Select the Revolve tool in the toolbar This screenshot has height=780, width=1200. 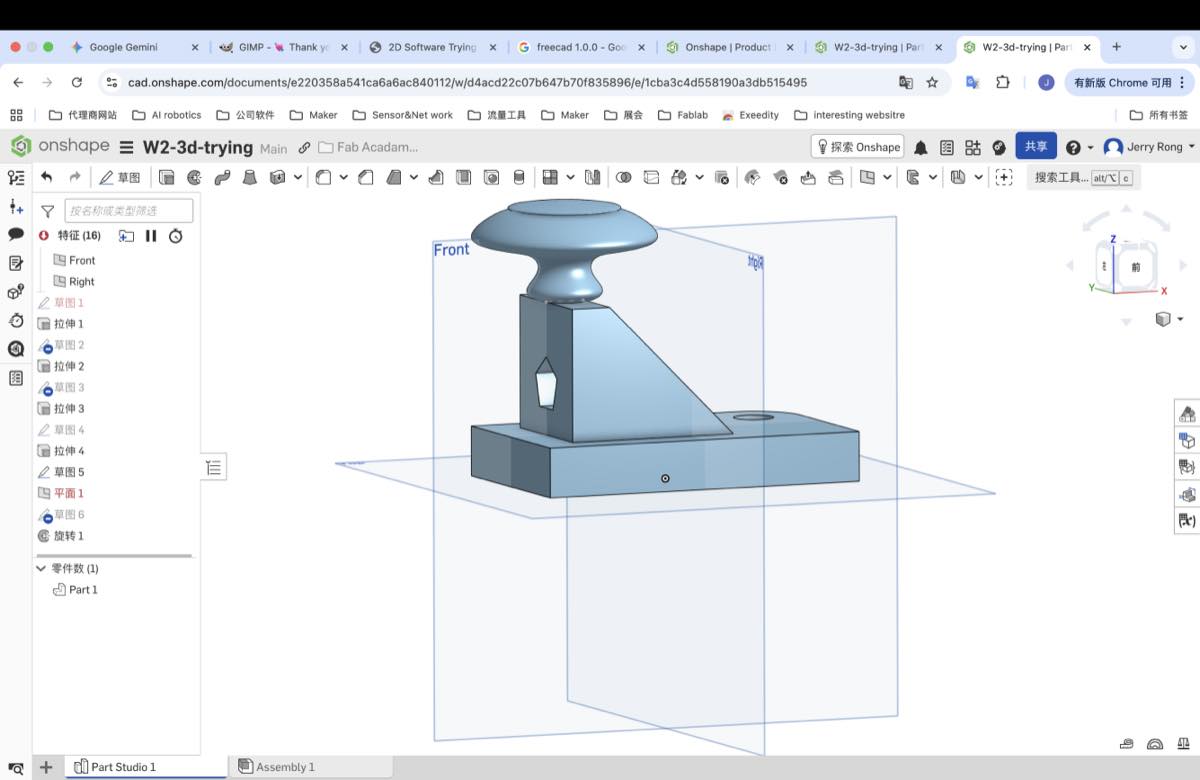[x=194, y=177]
